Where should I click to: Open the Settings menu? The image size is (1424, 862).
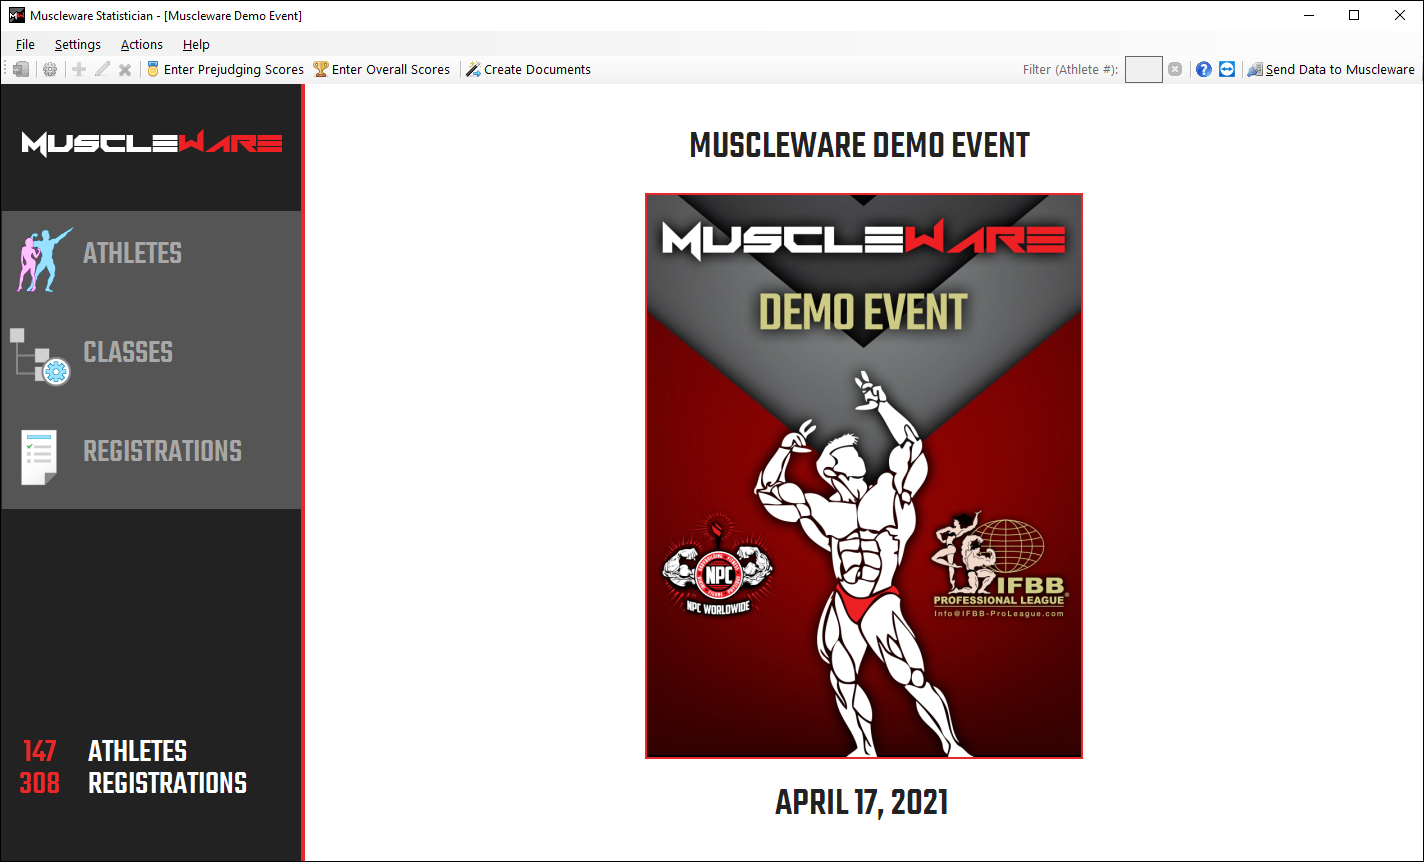[x=77, y=45]
